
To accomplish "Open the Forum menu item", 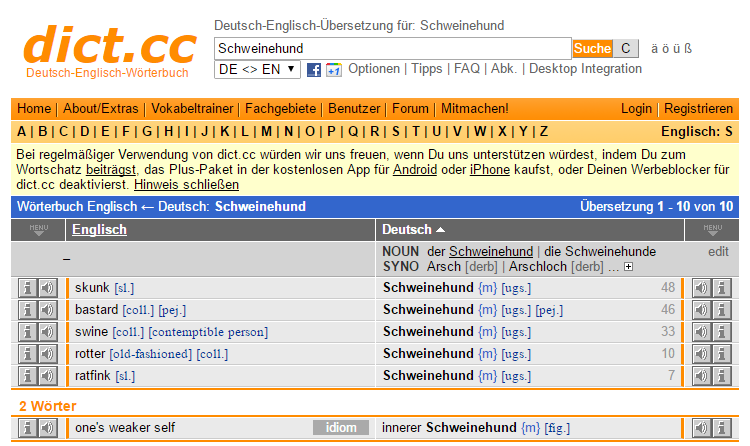I will coord(410,109).
